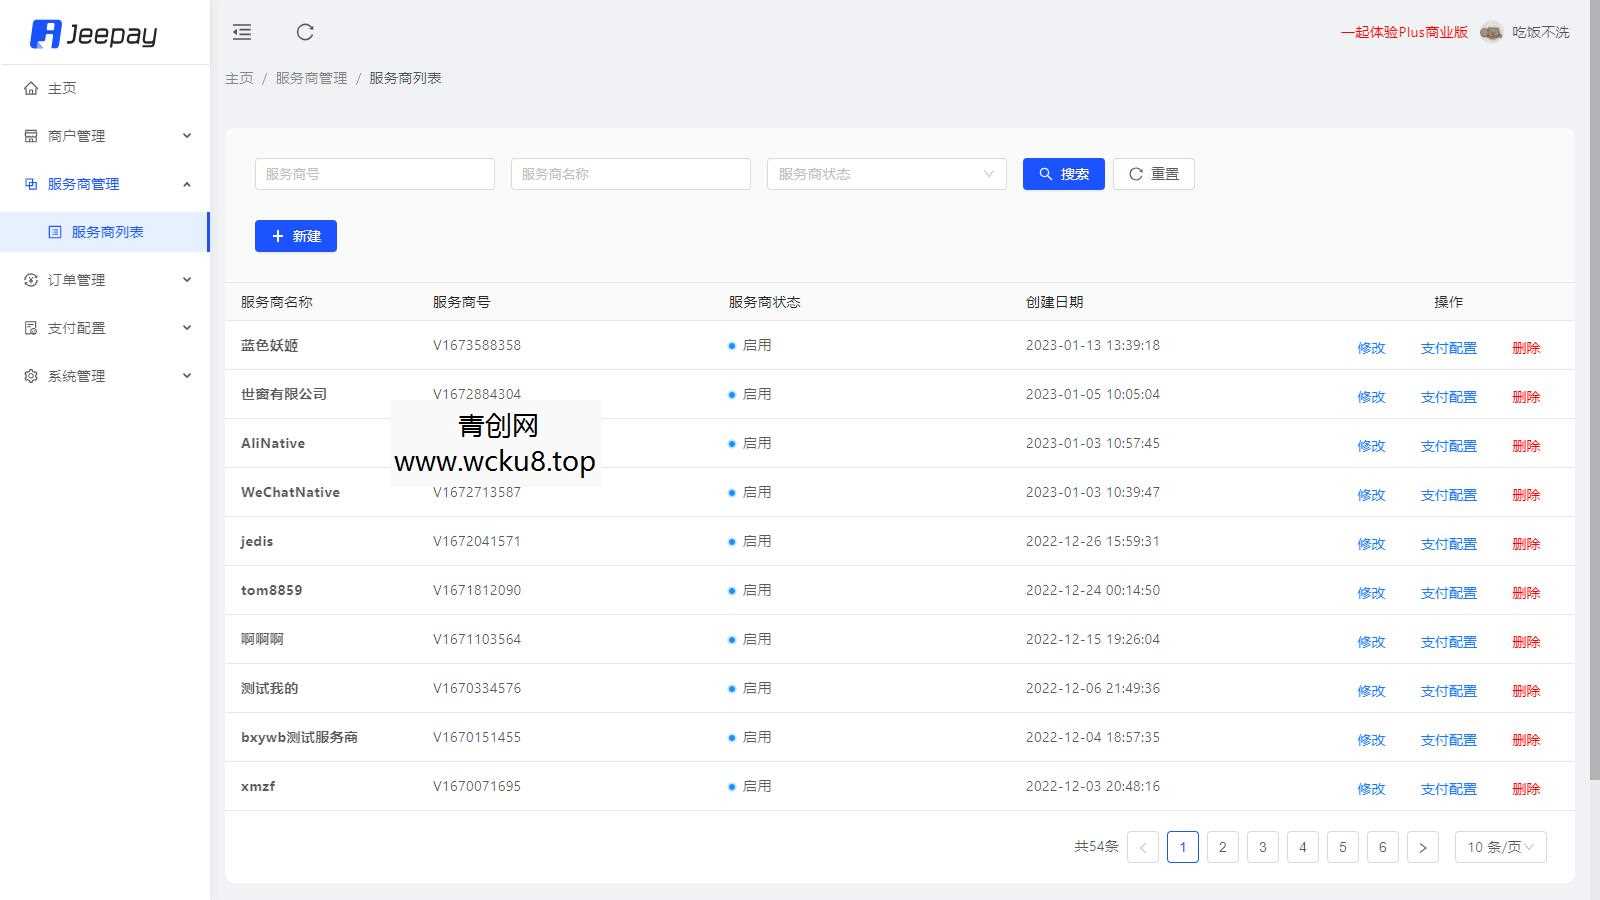This screenshot has height=900, width=1600.
Task: Click the 系统管理 sidebar icon
Action: 30,375
